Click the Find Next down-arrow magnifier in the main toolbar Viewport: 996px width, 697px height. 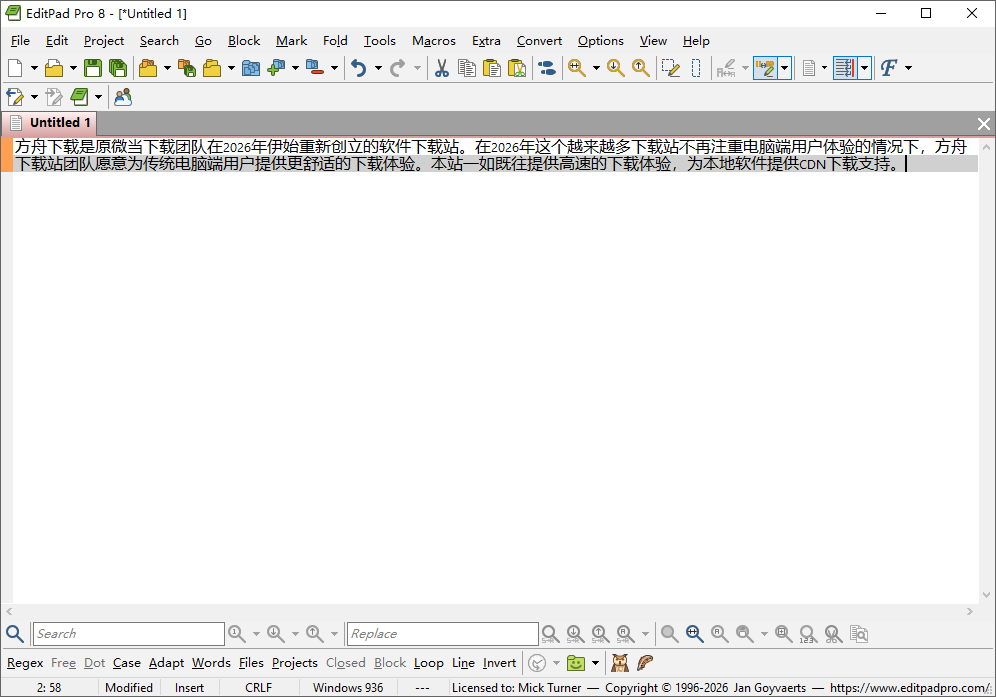616,68
